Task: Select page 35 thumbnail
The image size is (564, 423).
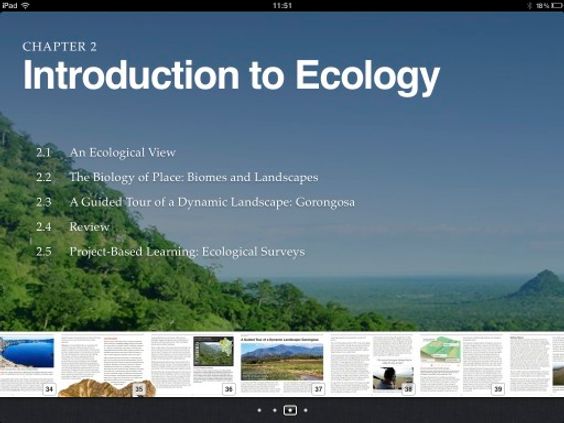Action: point(103,364)
